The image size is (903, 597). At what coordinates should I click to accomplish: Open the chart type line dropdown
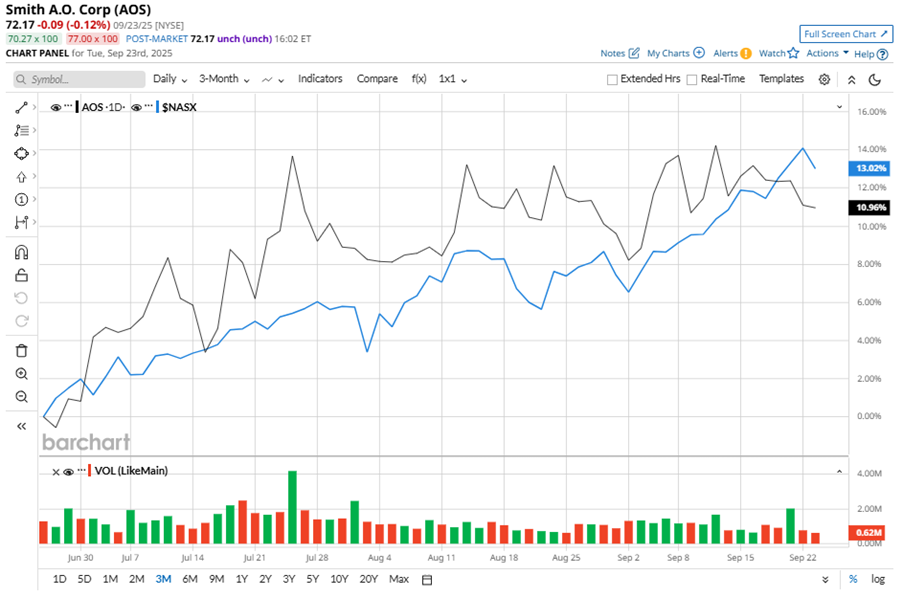tap(273, 80)
